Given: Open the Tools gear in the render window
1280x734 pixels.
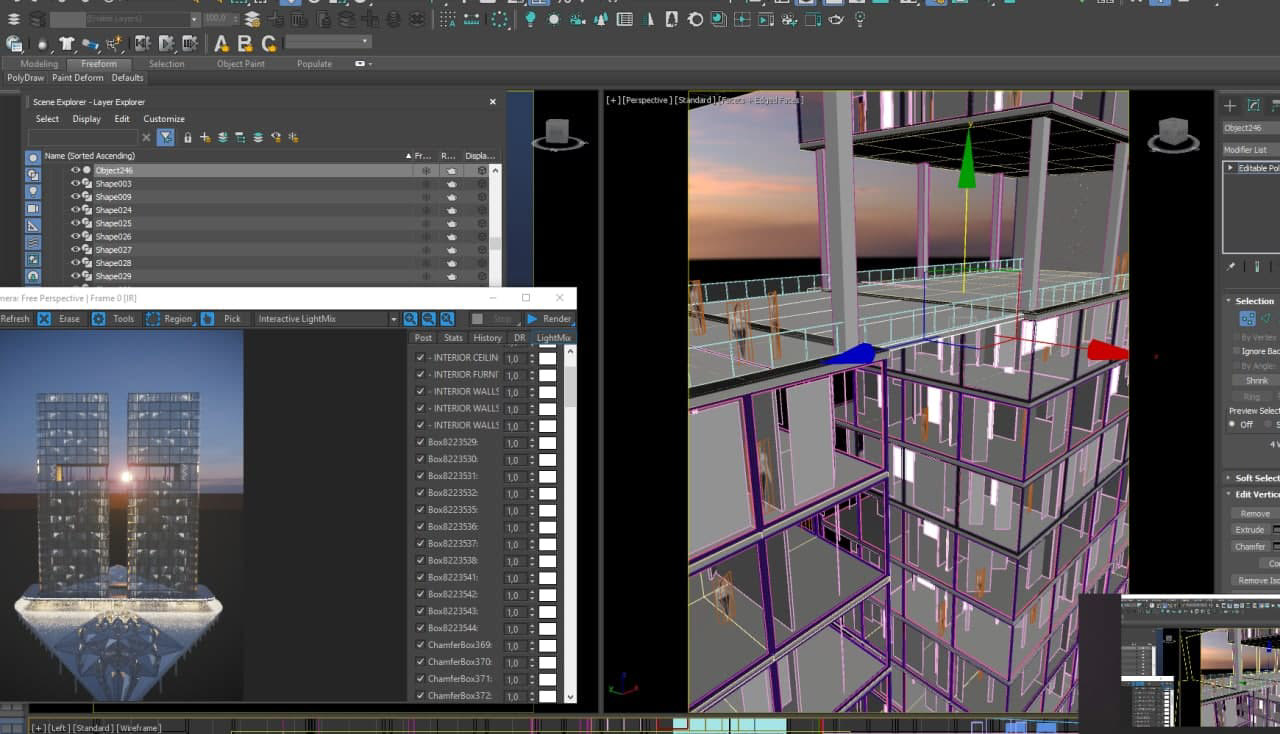Looking at the screenshot, I should [99, 319].
